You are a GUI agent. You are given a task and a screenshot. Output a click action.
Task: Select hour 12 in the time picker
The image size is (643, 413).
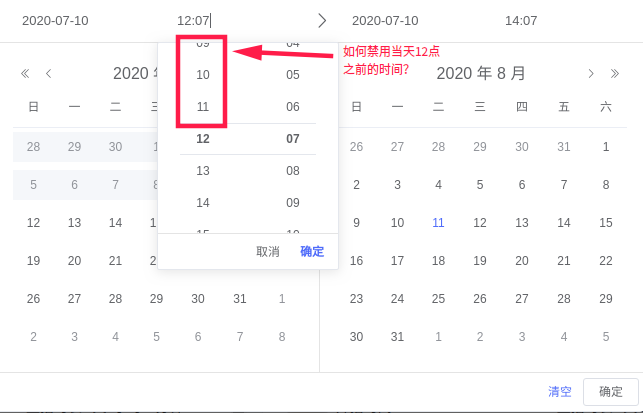pyautogui.click(x=203, y=139)
